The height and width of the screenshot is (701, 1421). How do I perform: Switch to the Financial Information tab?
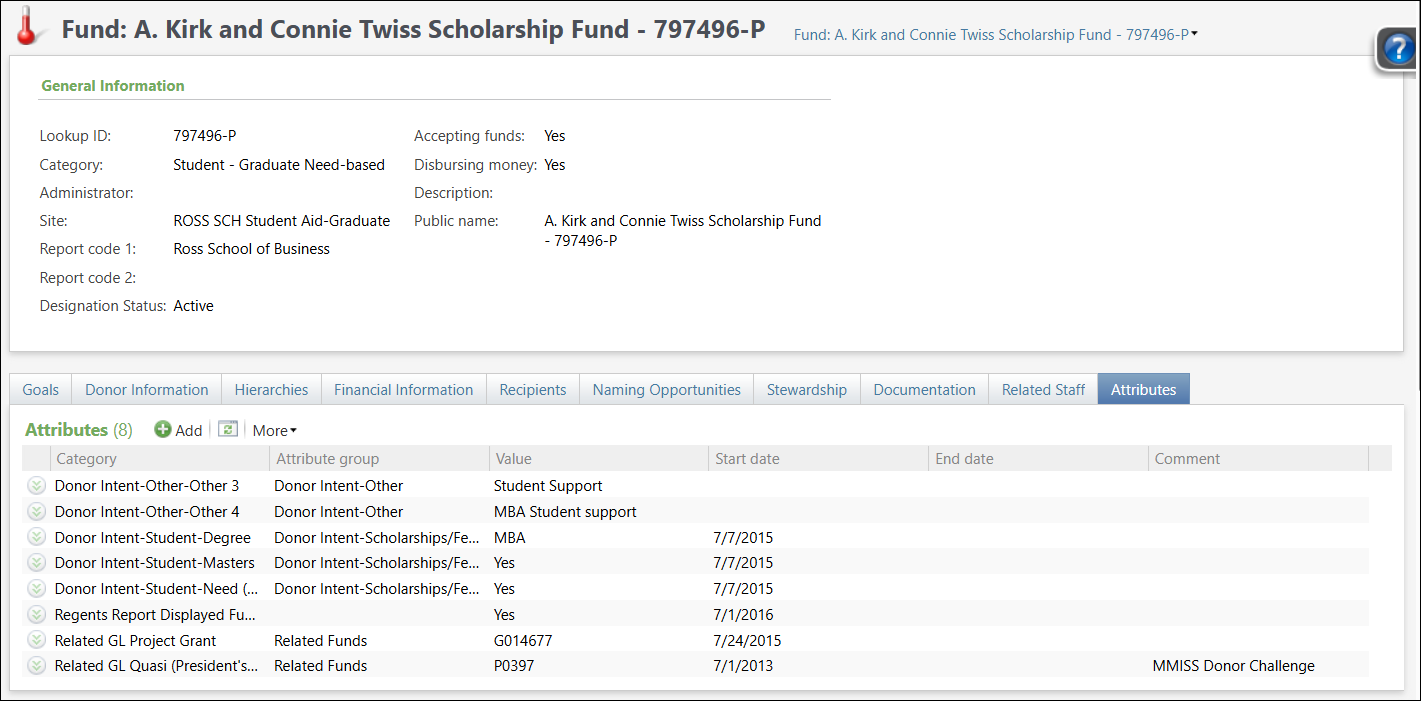(403, 389)
